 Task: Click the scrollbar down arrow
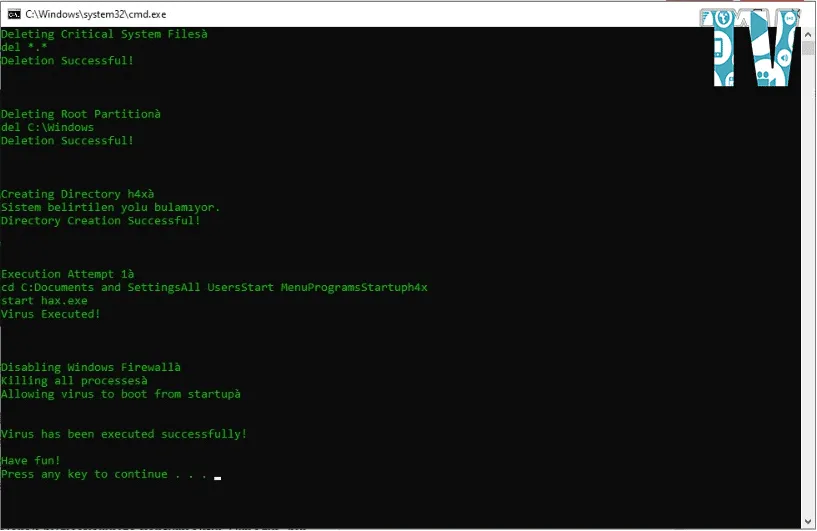click(x=808, y=520)
